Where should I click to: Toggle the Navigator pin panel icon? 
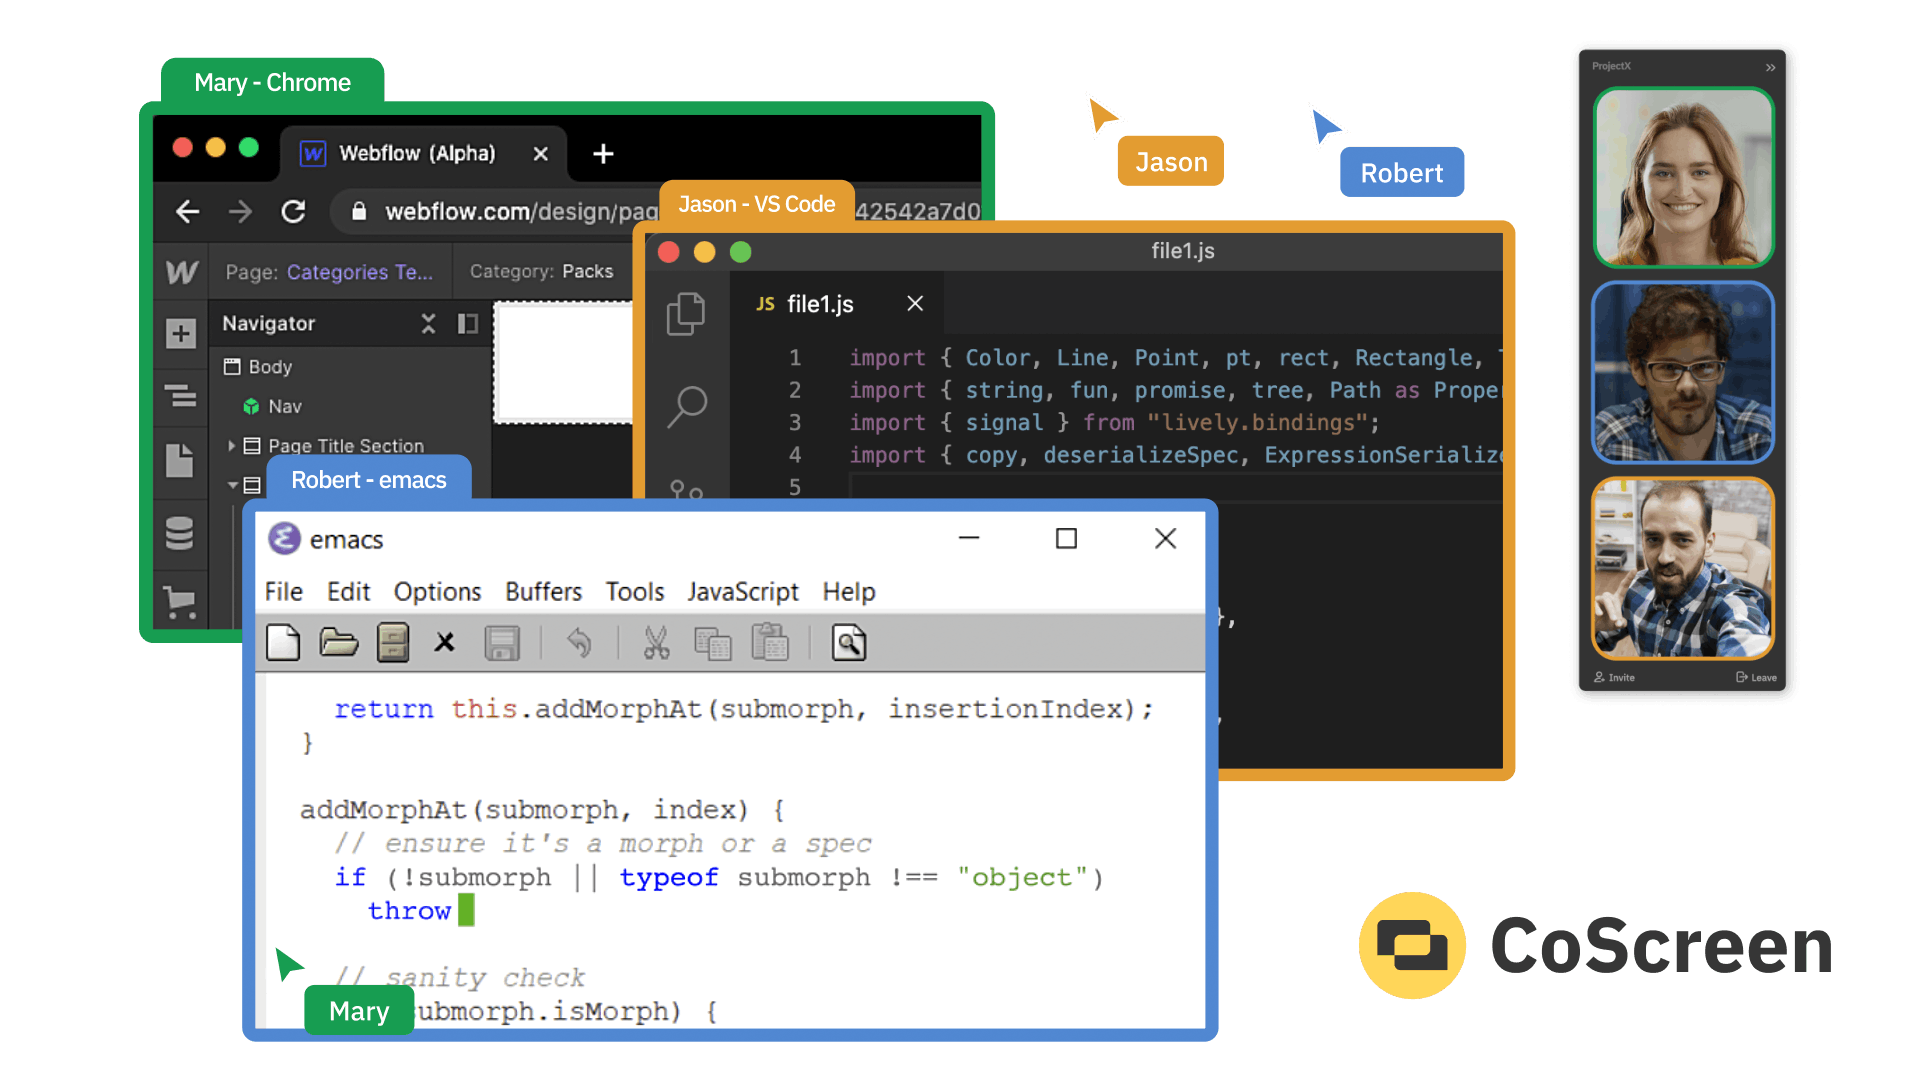(467, 324)
